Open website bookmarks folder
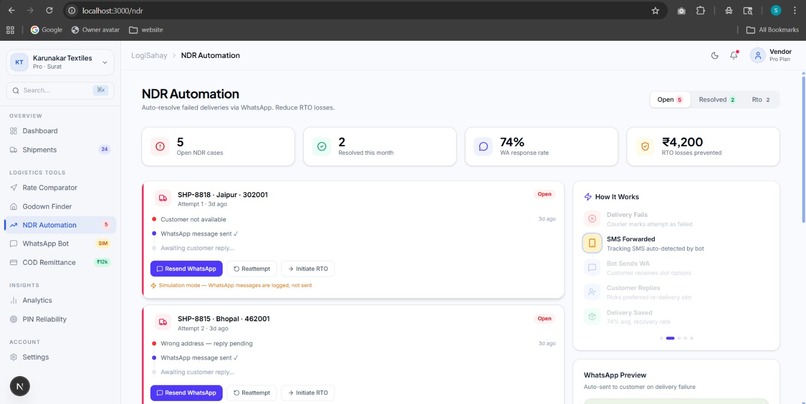 tap(146, 30)
